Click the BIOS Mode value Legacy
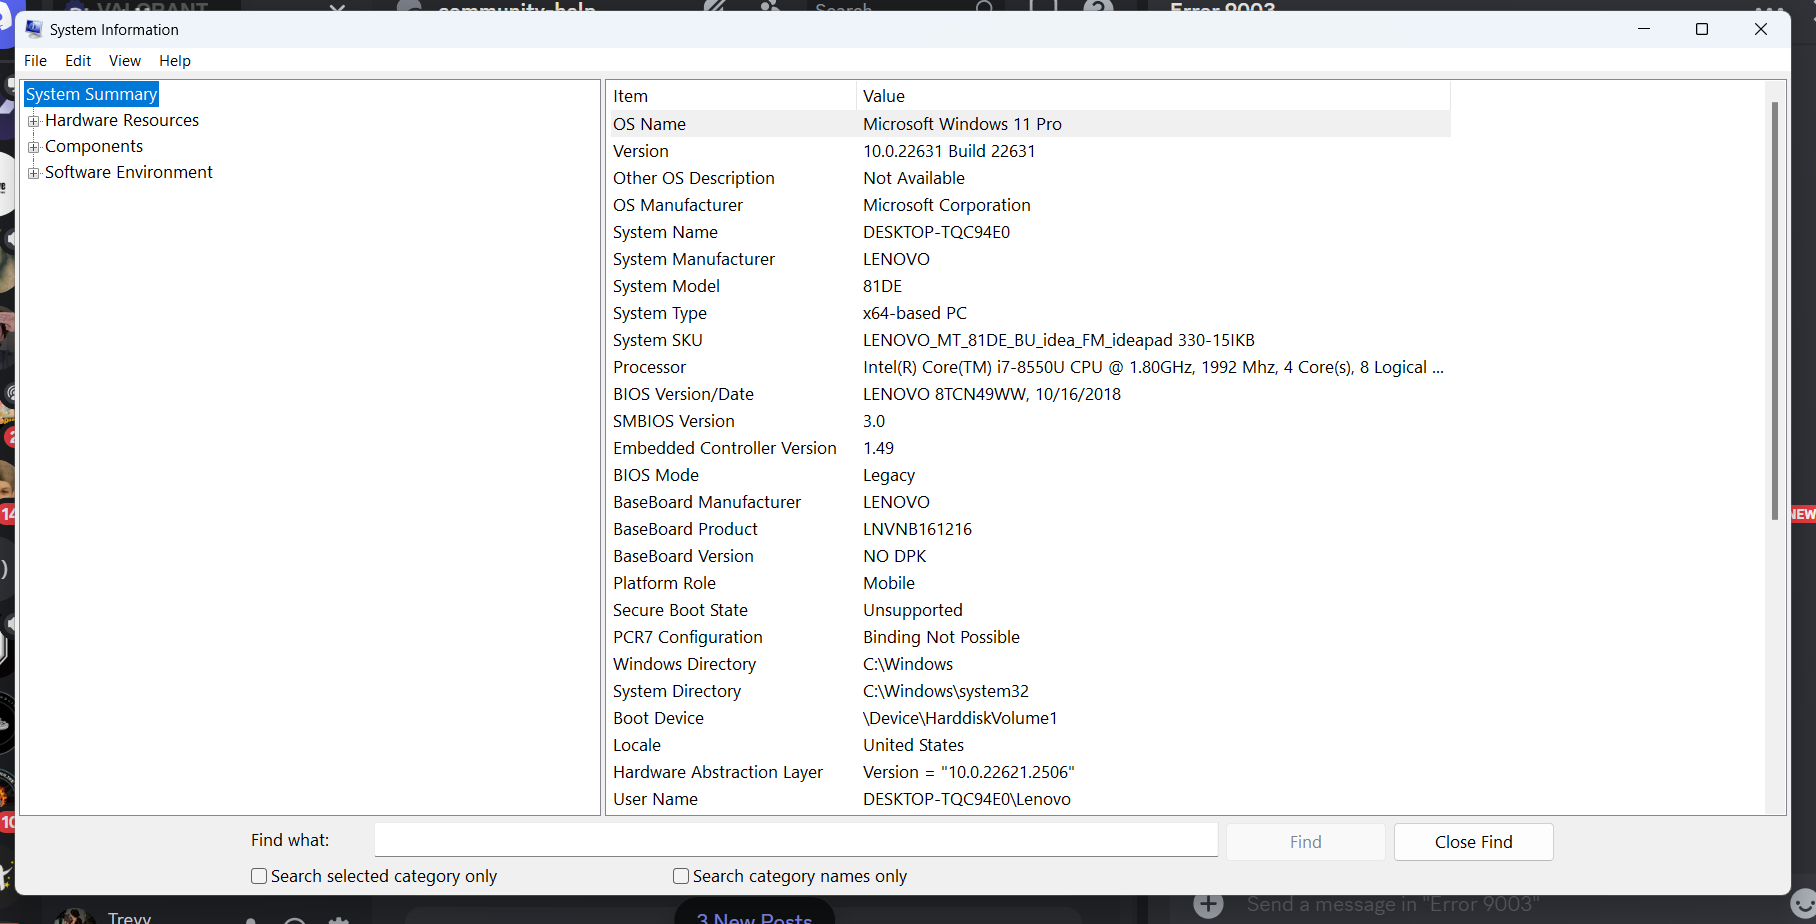Screen dimensions: 1816x924 [889, 475]
